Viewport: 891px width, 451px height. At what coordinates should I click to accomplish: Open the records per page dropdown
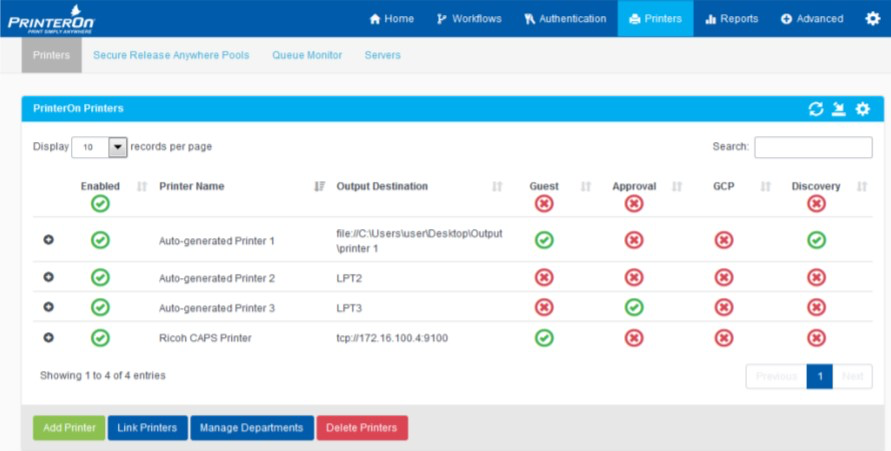99,147
